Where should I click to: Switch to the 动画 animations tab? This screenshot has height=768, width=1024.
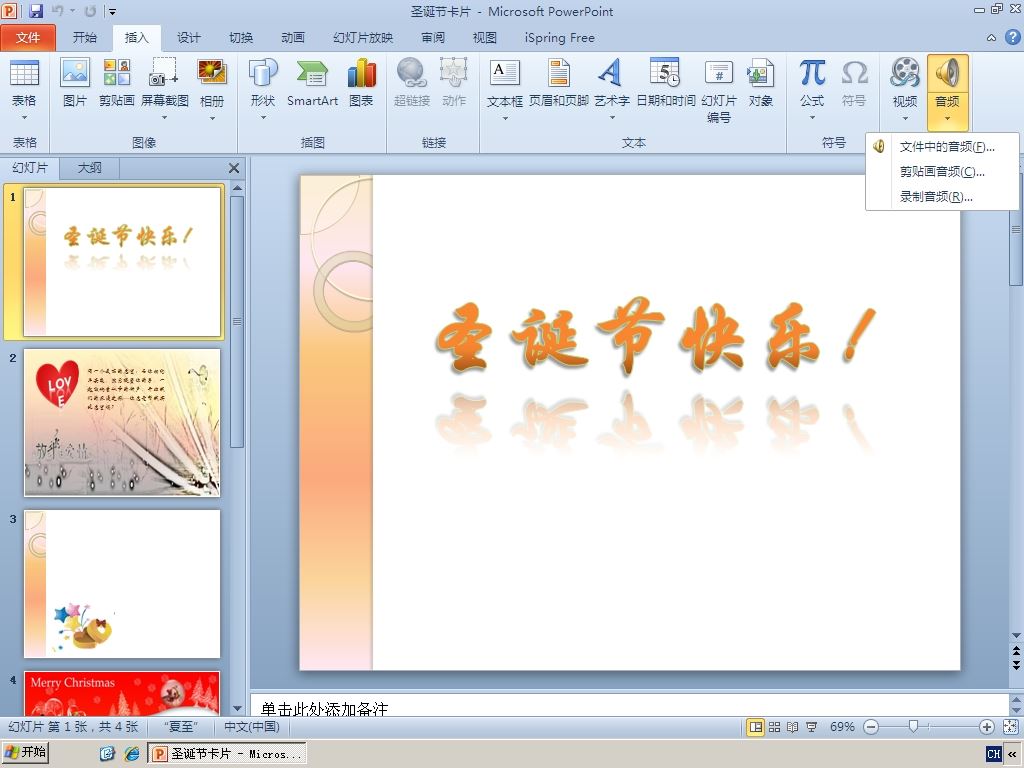click(293, 38)
